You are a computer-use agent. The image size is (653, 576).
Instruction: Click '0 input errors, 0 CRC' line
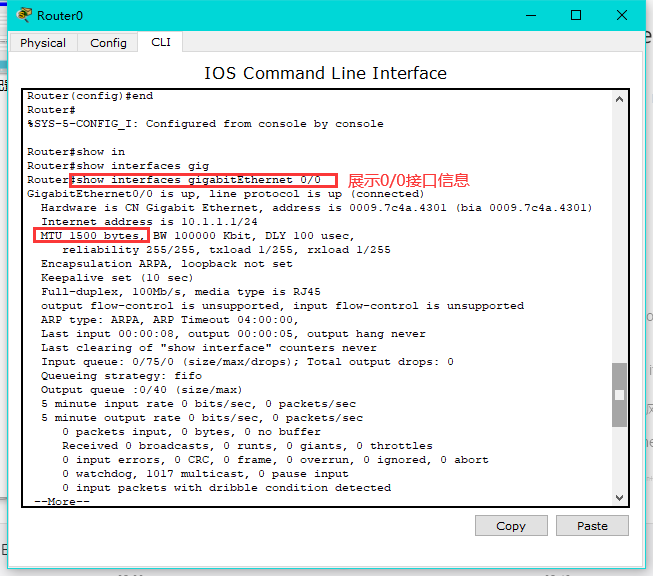click(275, 460)
